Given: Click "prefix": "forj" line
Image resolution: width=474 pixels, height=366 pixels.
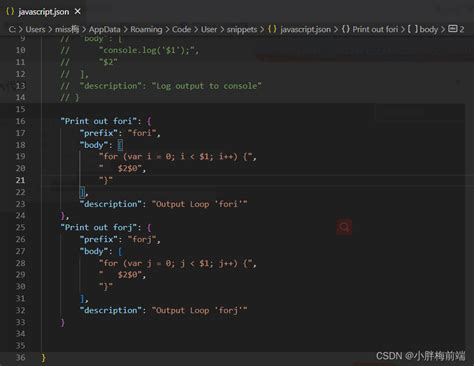Looking at the screenshot, I should click(x=120, y=239).
